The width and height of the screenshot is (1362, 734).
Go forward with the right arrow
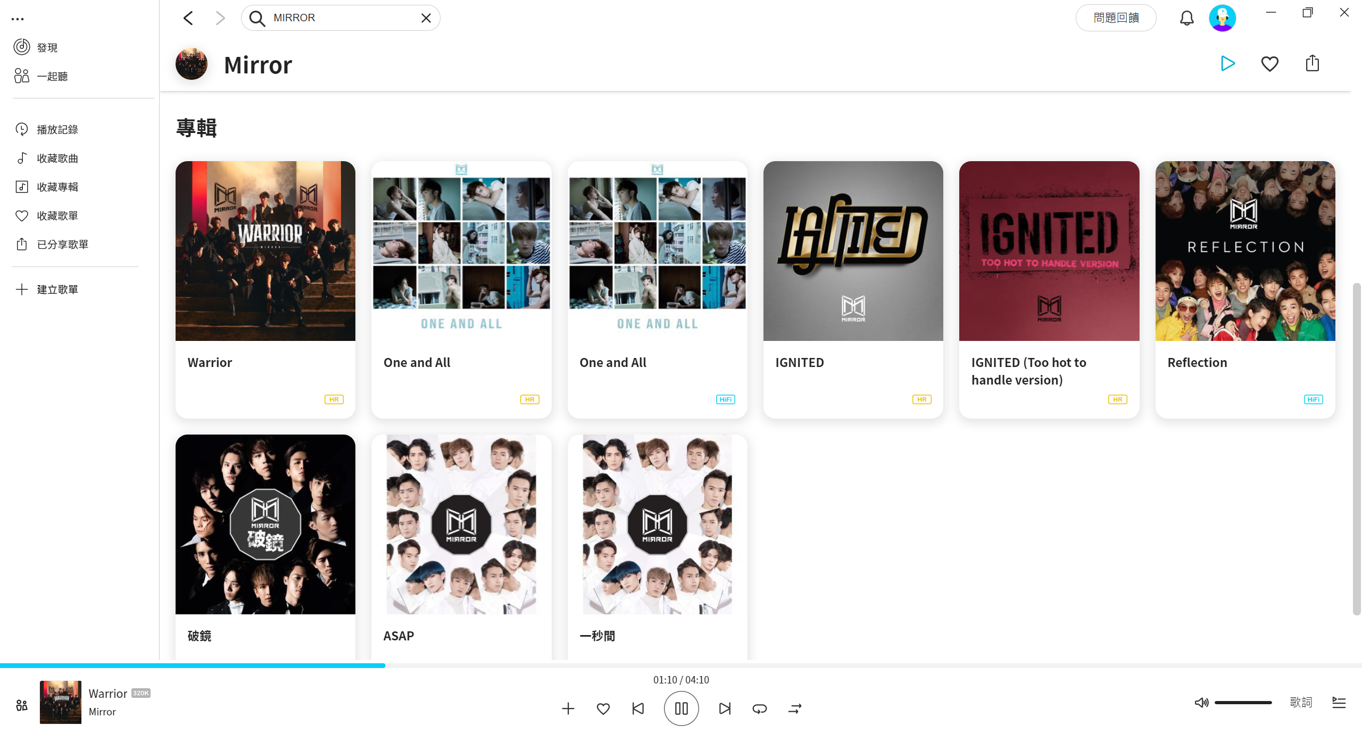point(220,18)
